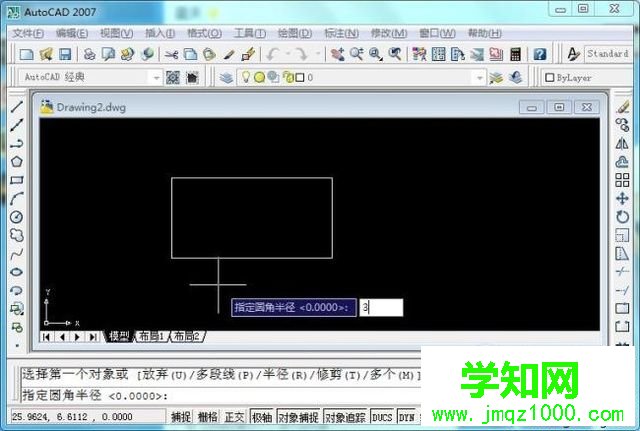The height and width of the screenshot is (431, 640).
Task: Toggle the 栅格 grid display
Action: [207, 417]
